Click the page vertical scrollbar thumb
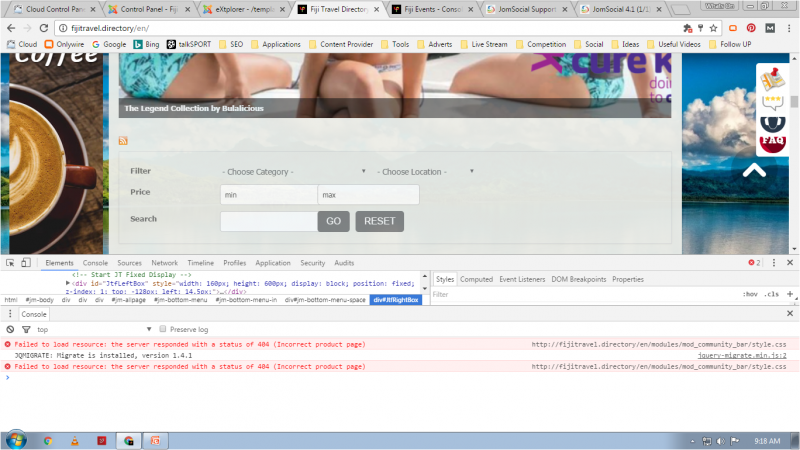 pyautogui.click(x=794, y=101)
